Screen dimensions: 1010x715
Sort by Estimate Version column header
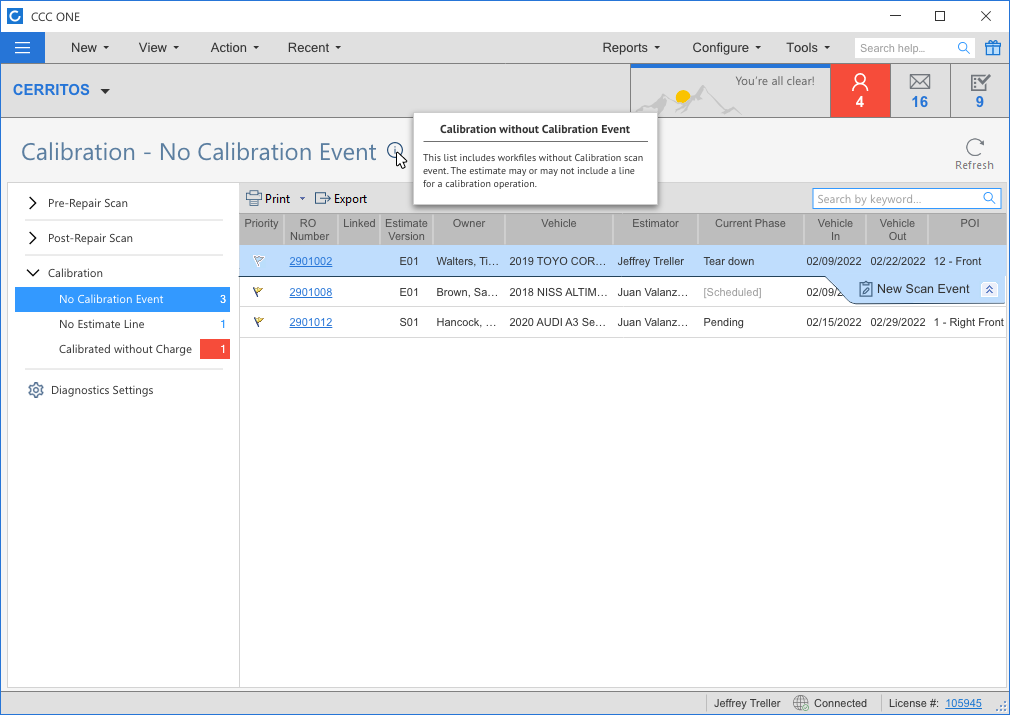coord(406,229)
